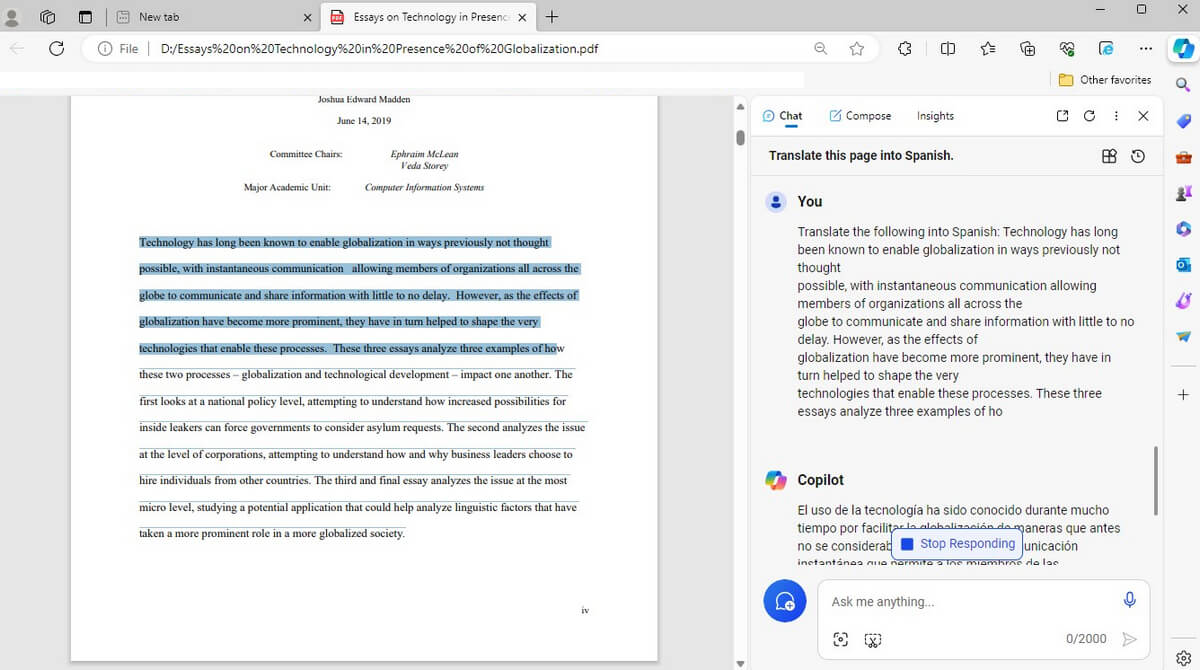1200x670 pixels.
Task: Add a sidebar app with the plus button
Action: 1183,395
